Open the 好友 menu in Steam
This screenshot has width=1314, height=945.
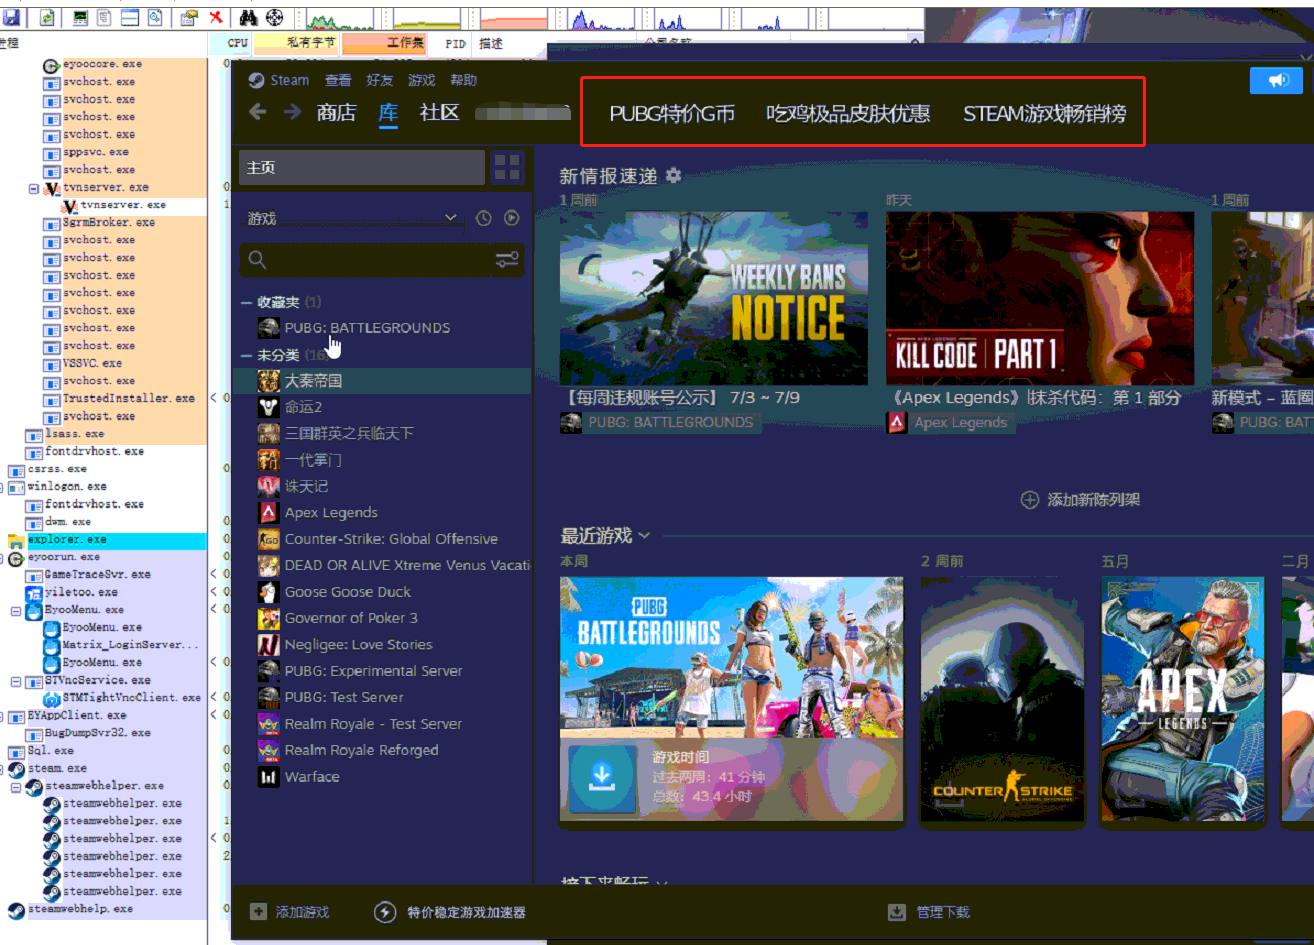(380, 80)
